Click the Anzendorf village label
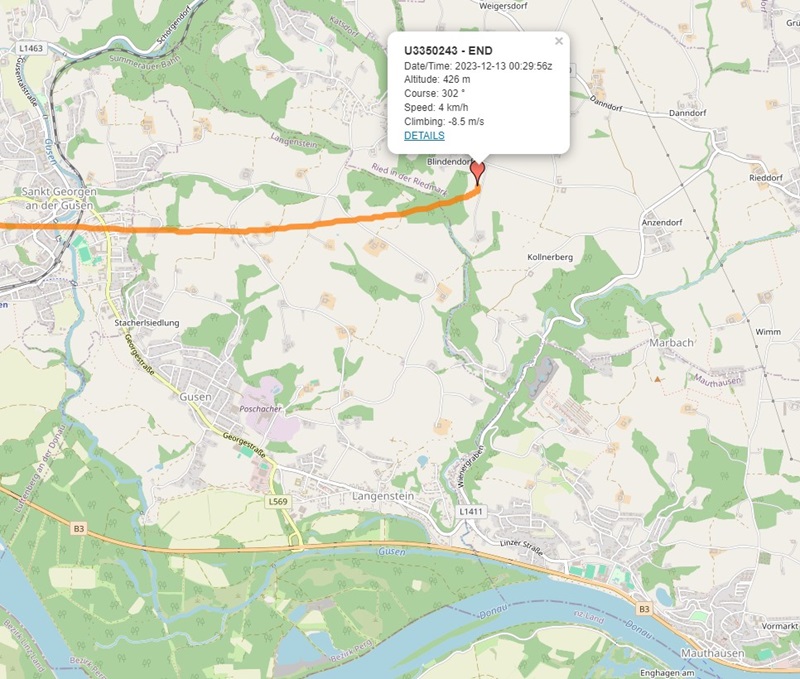The image size is (800, 679). (662, 222)
